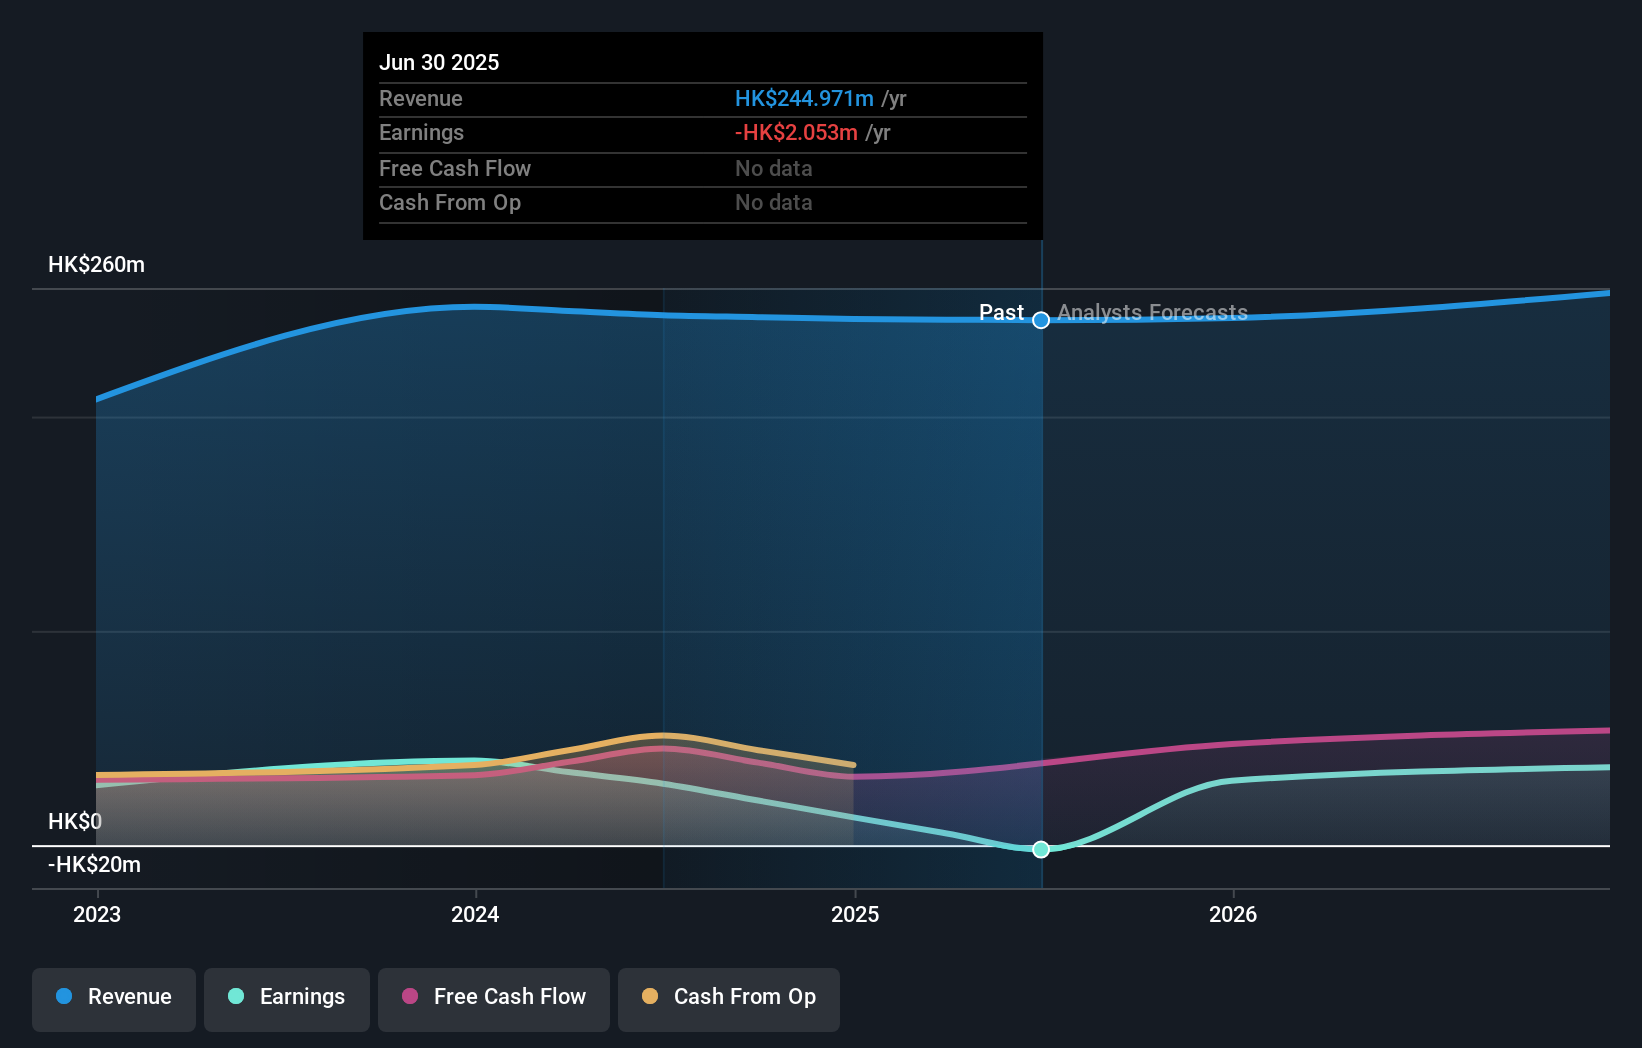Click the 2024 label on the time axis
The width and height of the screenshot is (1642, 1048).
(475, 913)
